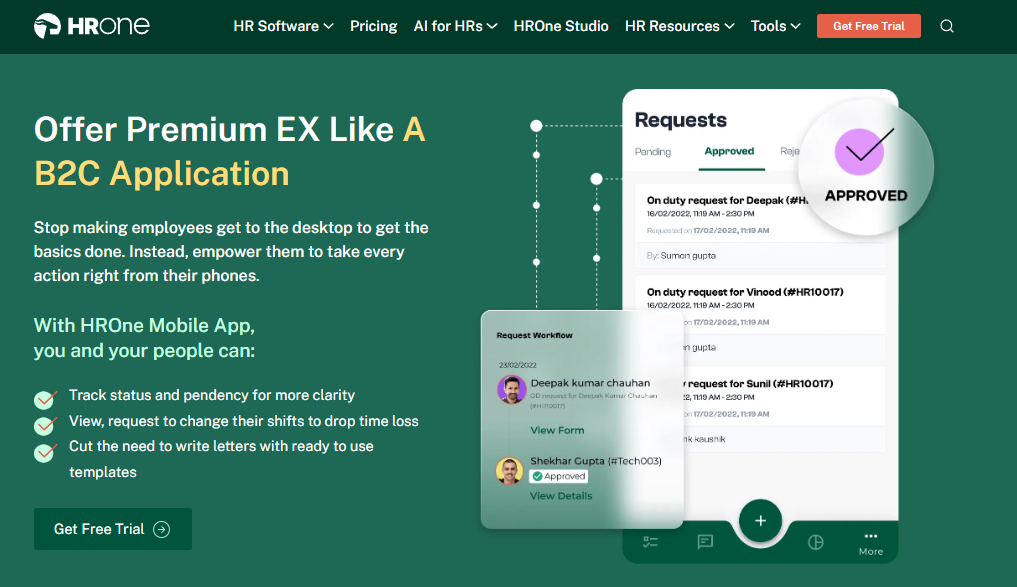
Task: Tap the plus button in phone mockup
Action: [760, 521]
